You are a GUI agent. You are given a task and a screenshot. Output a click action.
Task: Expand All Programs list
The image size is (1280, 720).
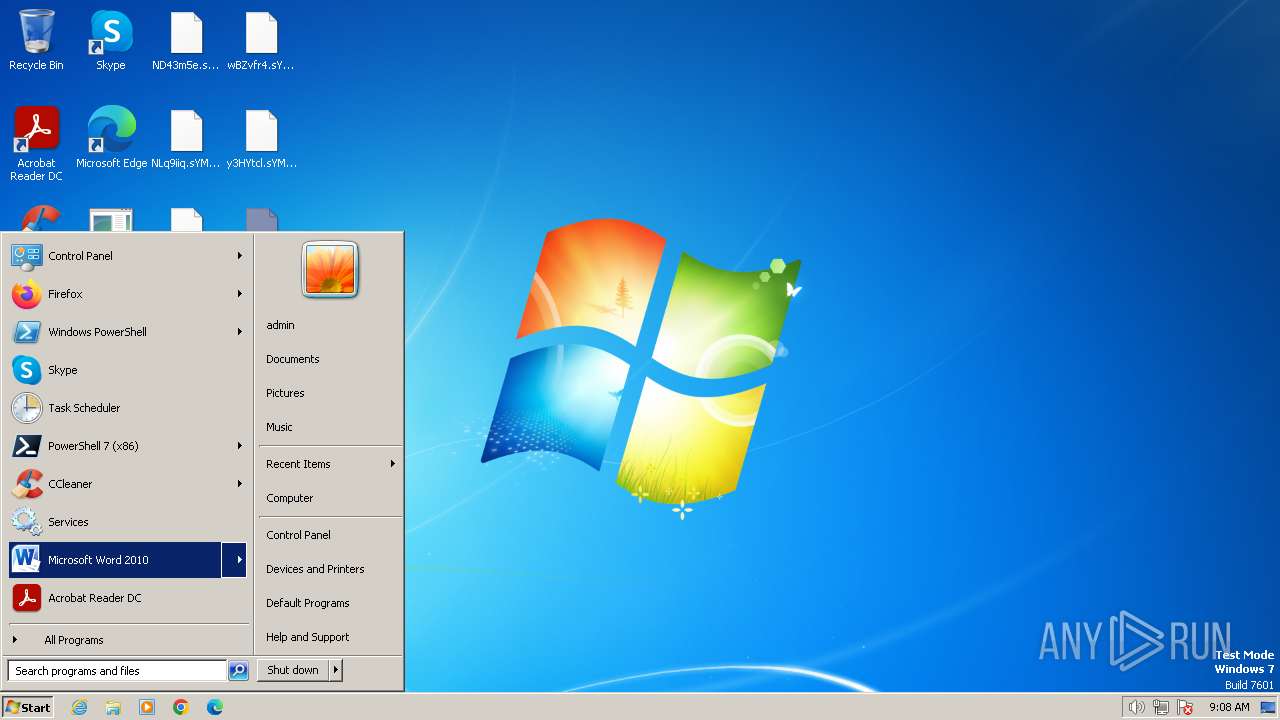click(x=128, y=640)
